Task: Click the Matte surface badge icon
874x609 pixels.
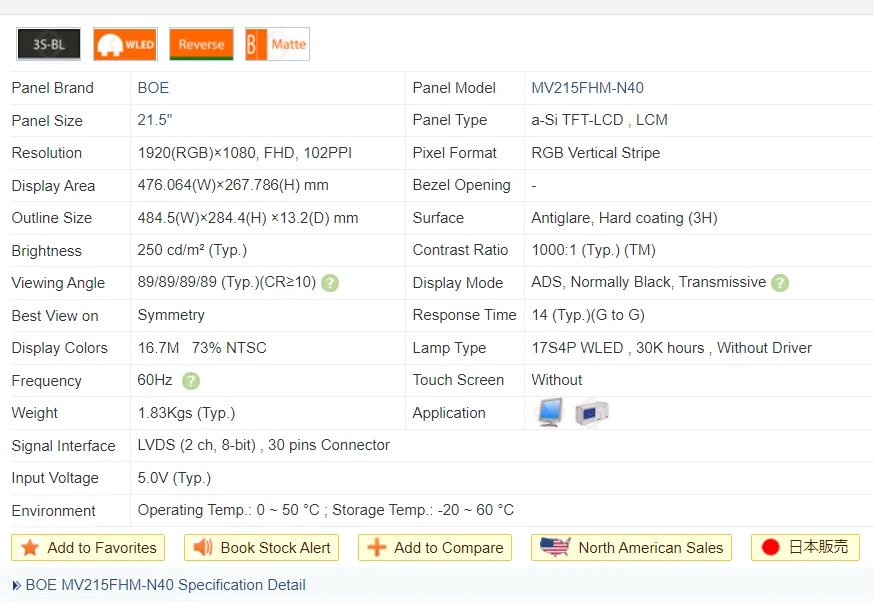Action: pyautogui.click(x=276, y=44)
